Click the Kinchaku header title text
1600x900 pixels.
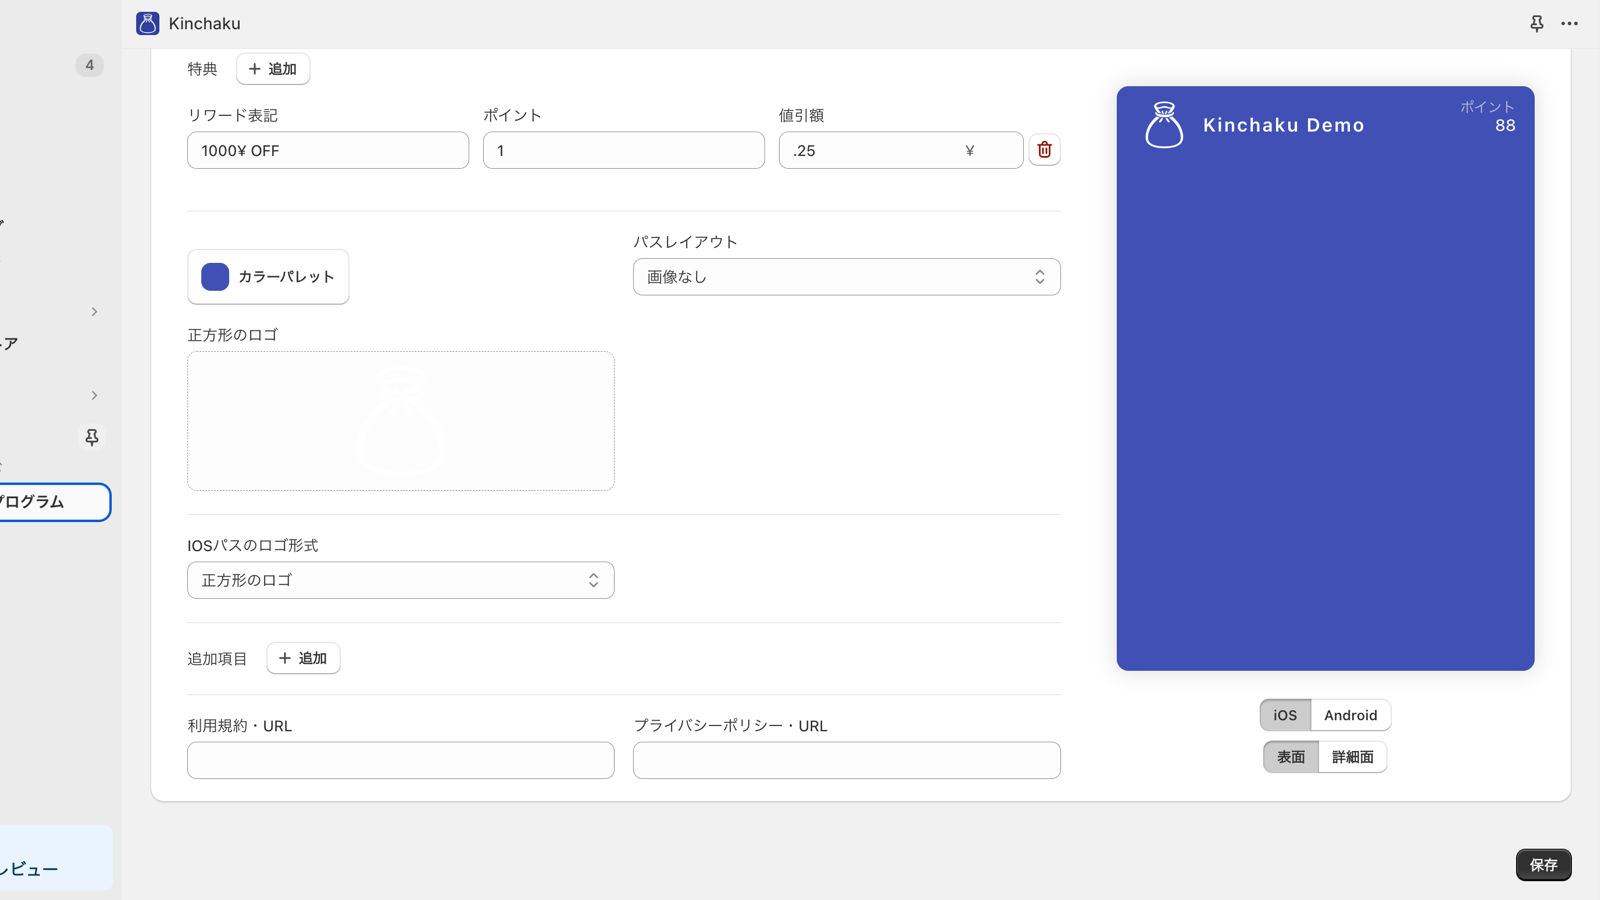coord(204,23)
